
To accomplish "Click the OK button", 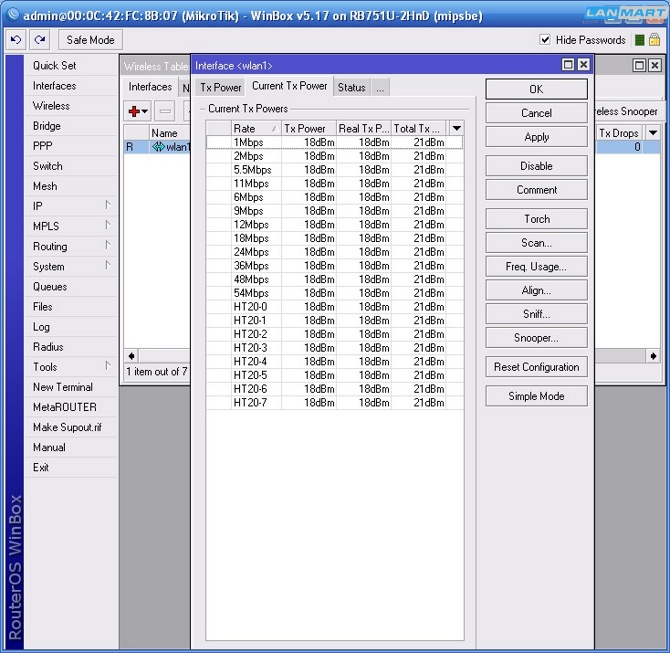I will pos(536,89).
